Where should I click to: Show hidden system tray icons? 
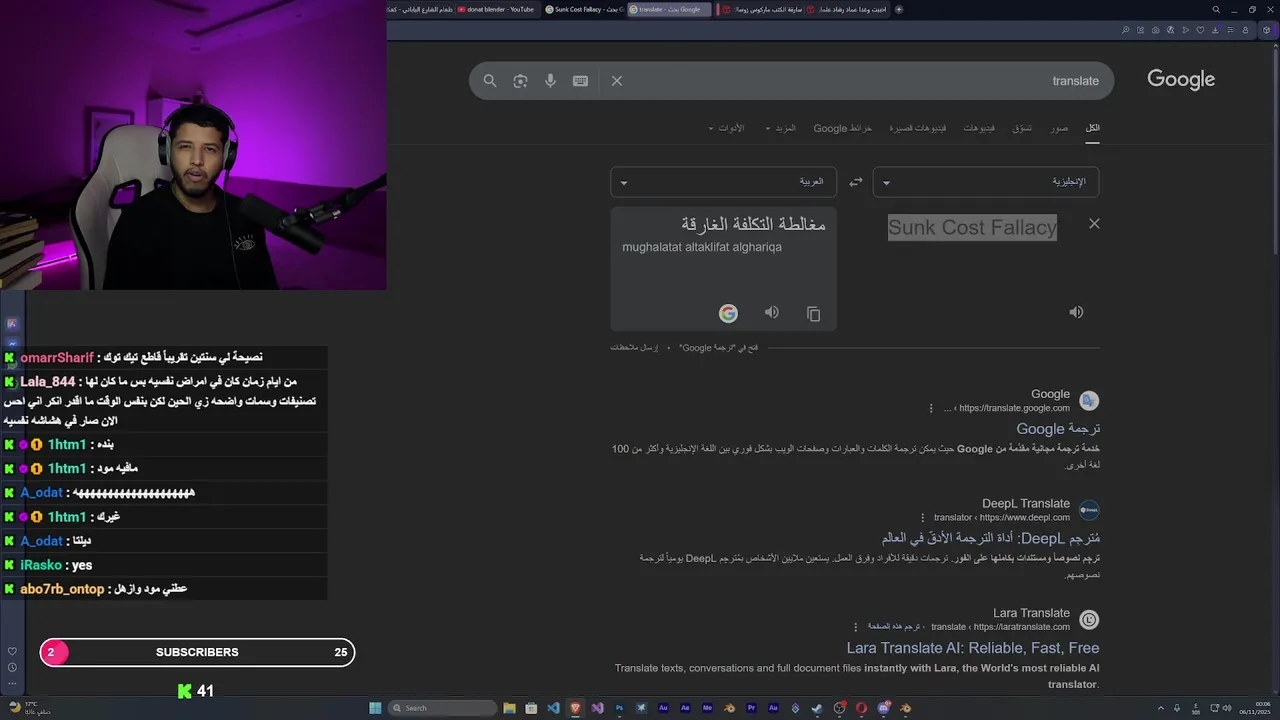coord(1161,708)
